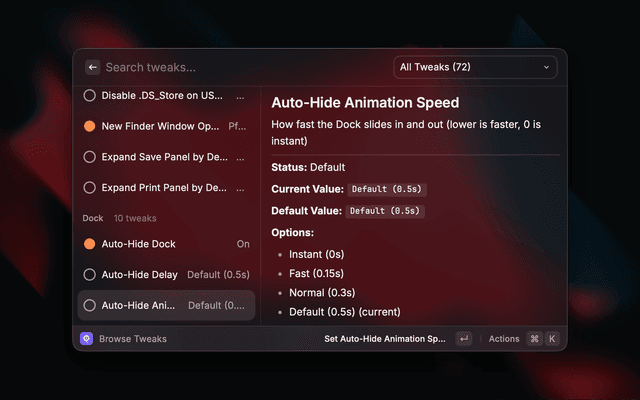The image size is (640, 400).
Task: Click the Current Value Default (0.5s) tag
Action: point(386,189)
